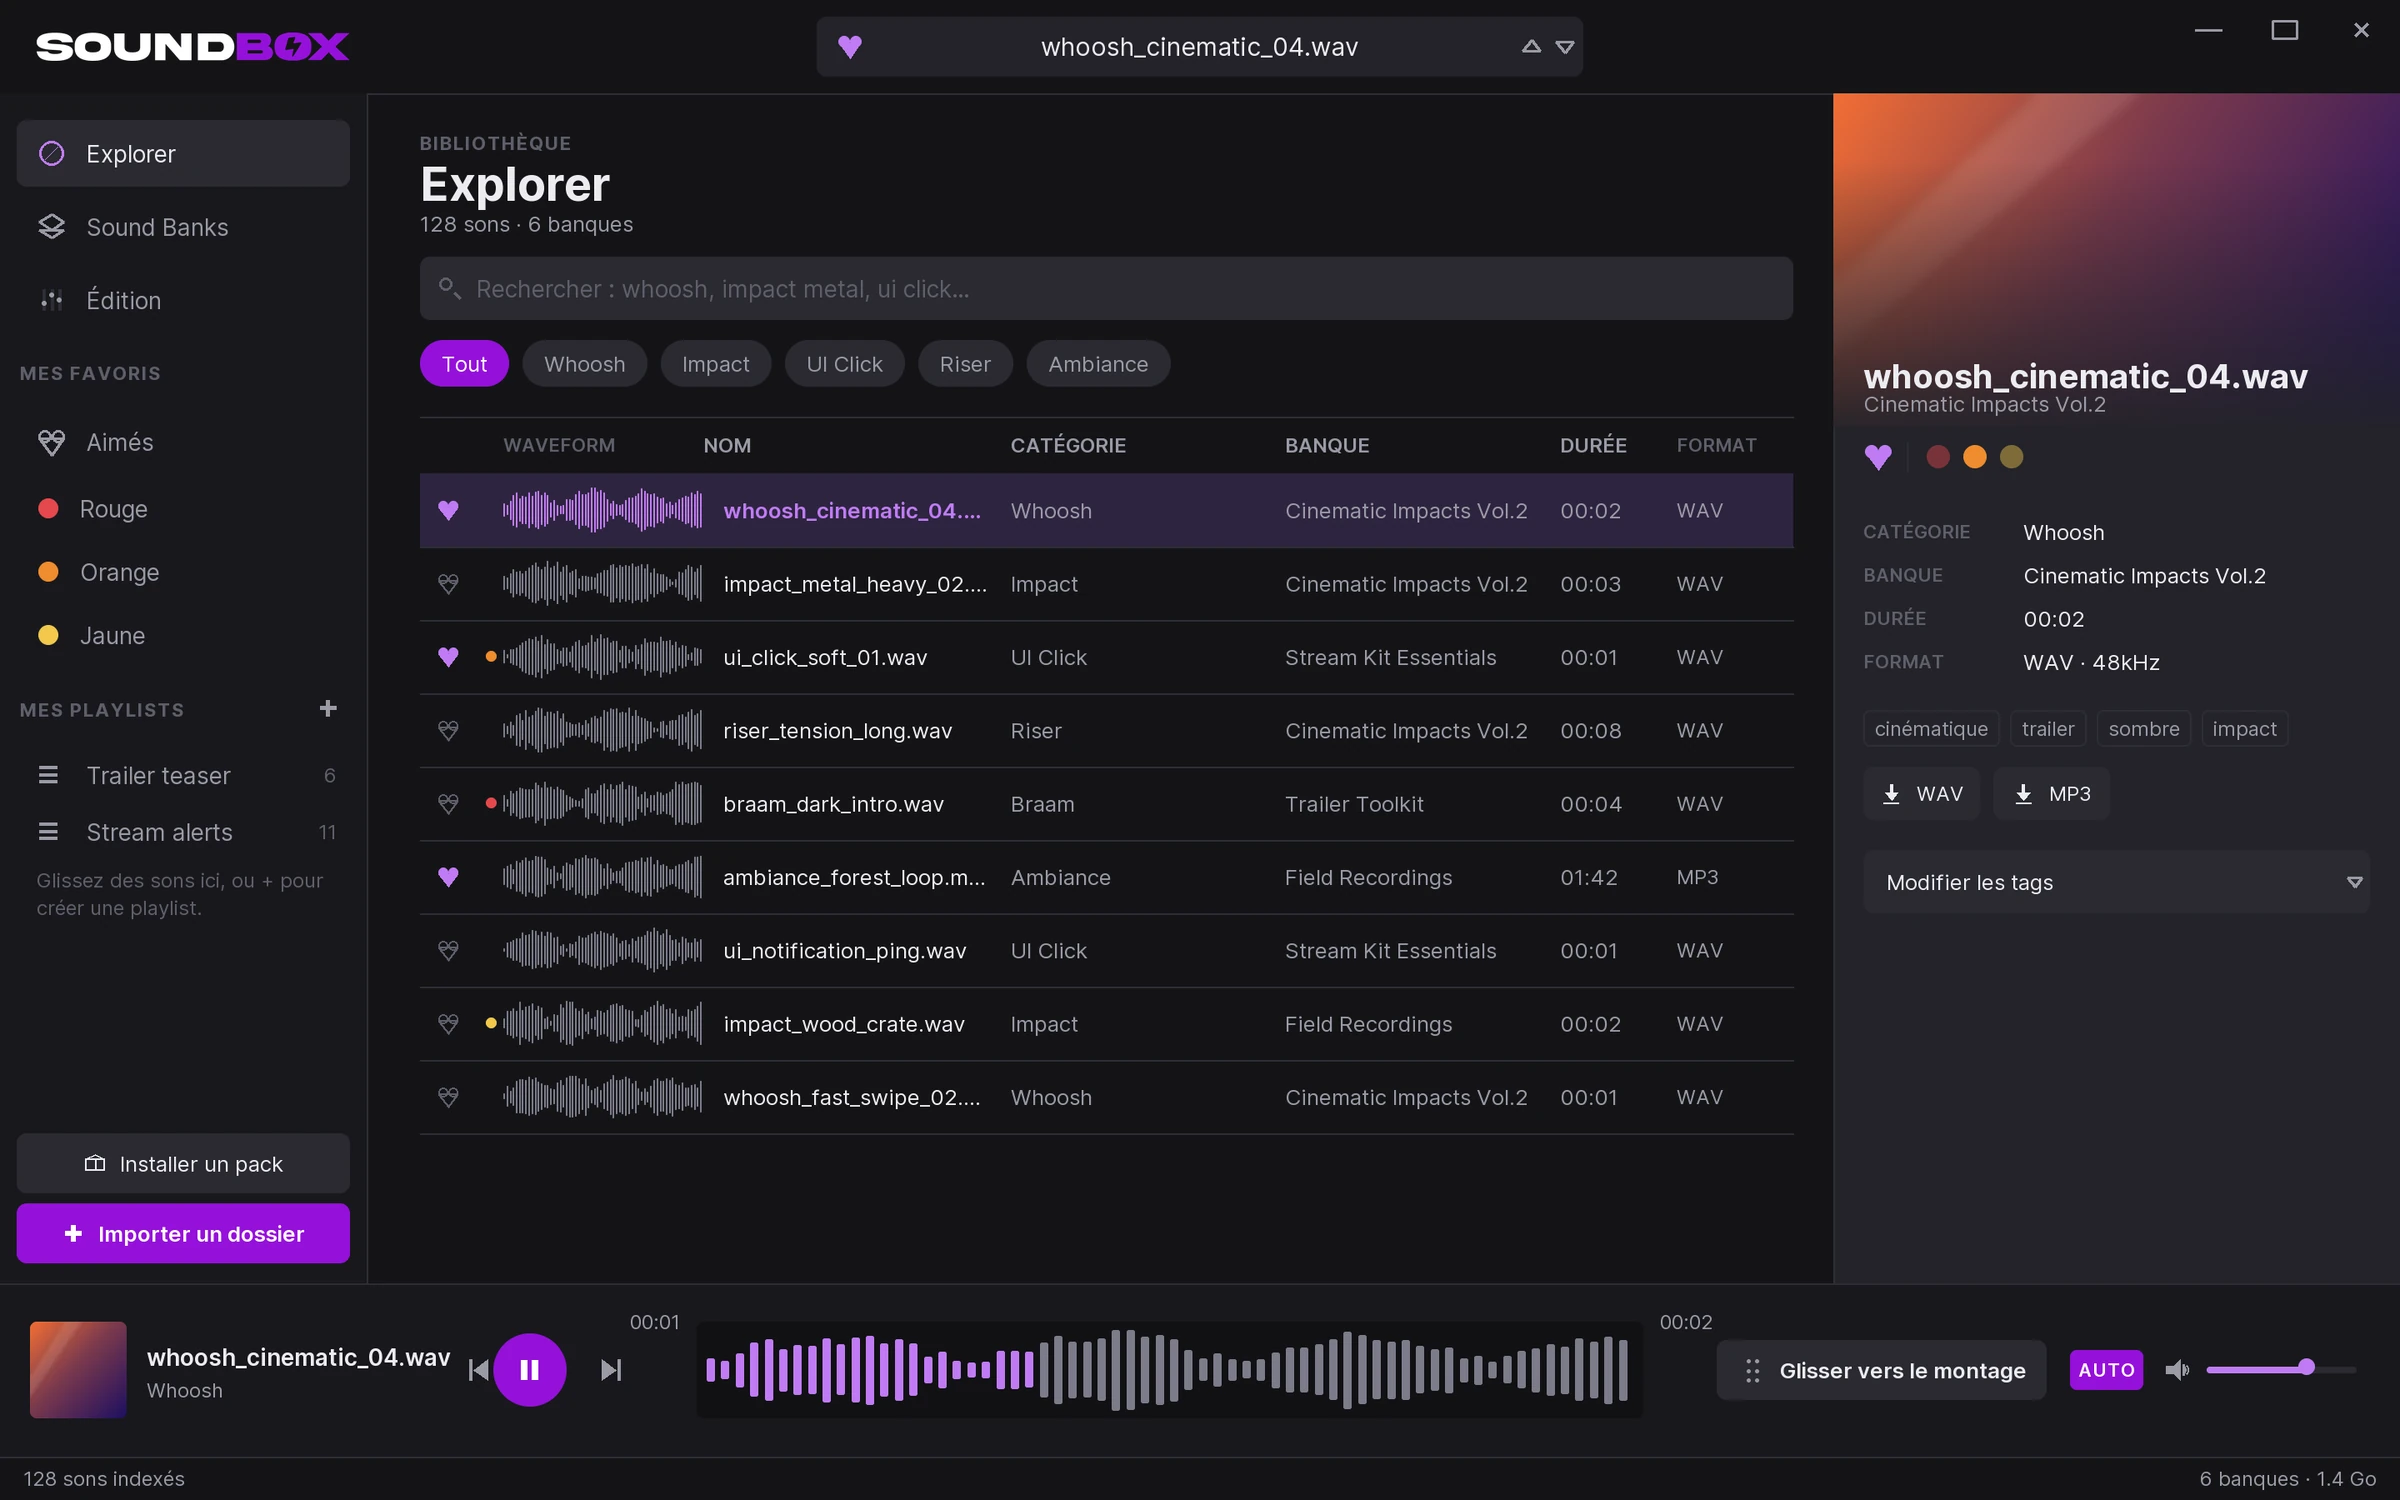The image size is (2400, 1500).
Task: Like whoosh_fast_swipe_02 row heart
Action: point(448,1097)
